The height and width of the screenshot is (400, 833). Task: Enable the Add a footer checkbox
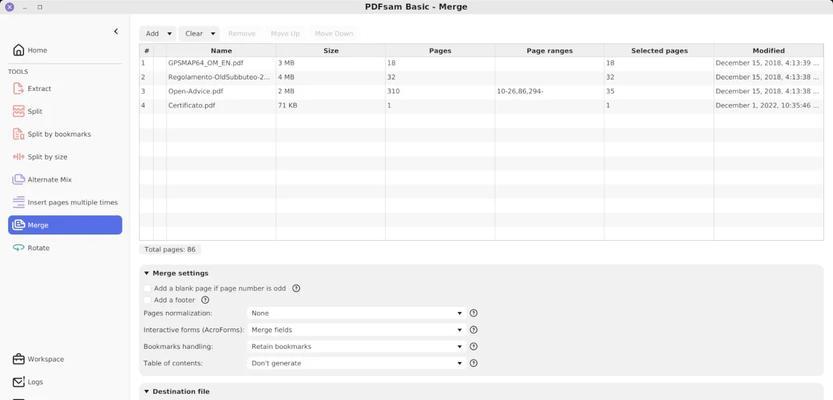[x=147, y=300]
